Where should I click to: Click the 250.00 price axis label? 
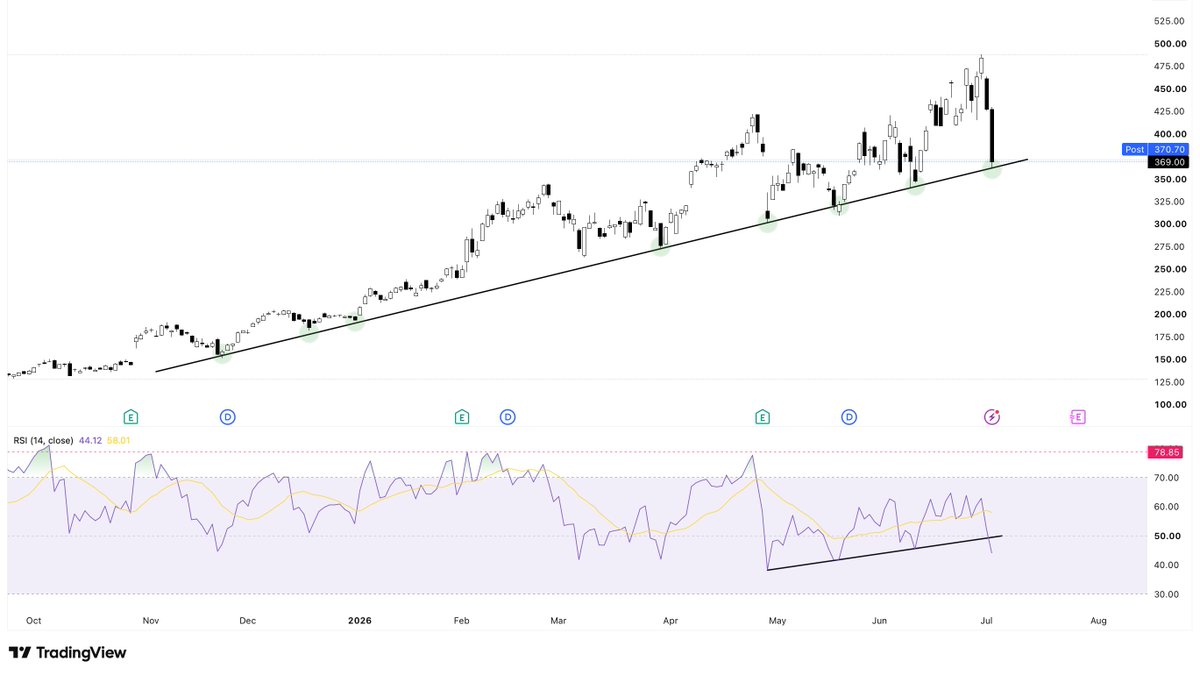pyautogui.click(x=1169, y=269)
